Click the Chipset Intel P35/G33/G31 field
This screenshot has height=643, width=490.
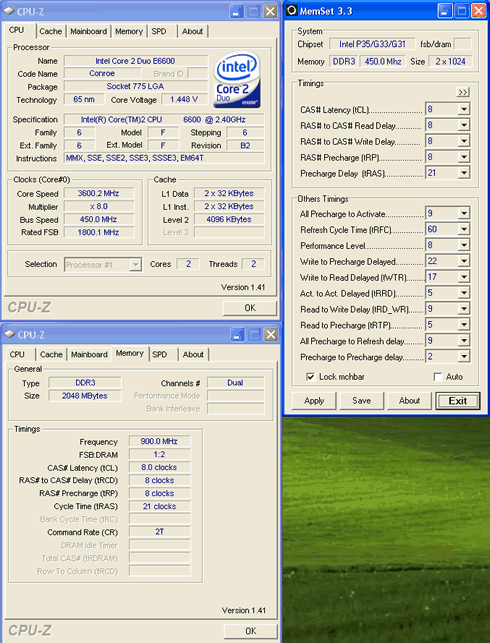click(372, 44)
